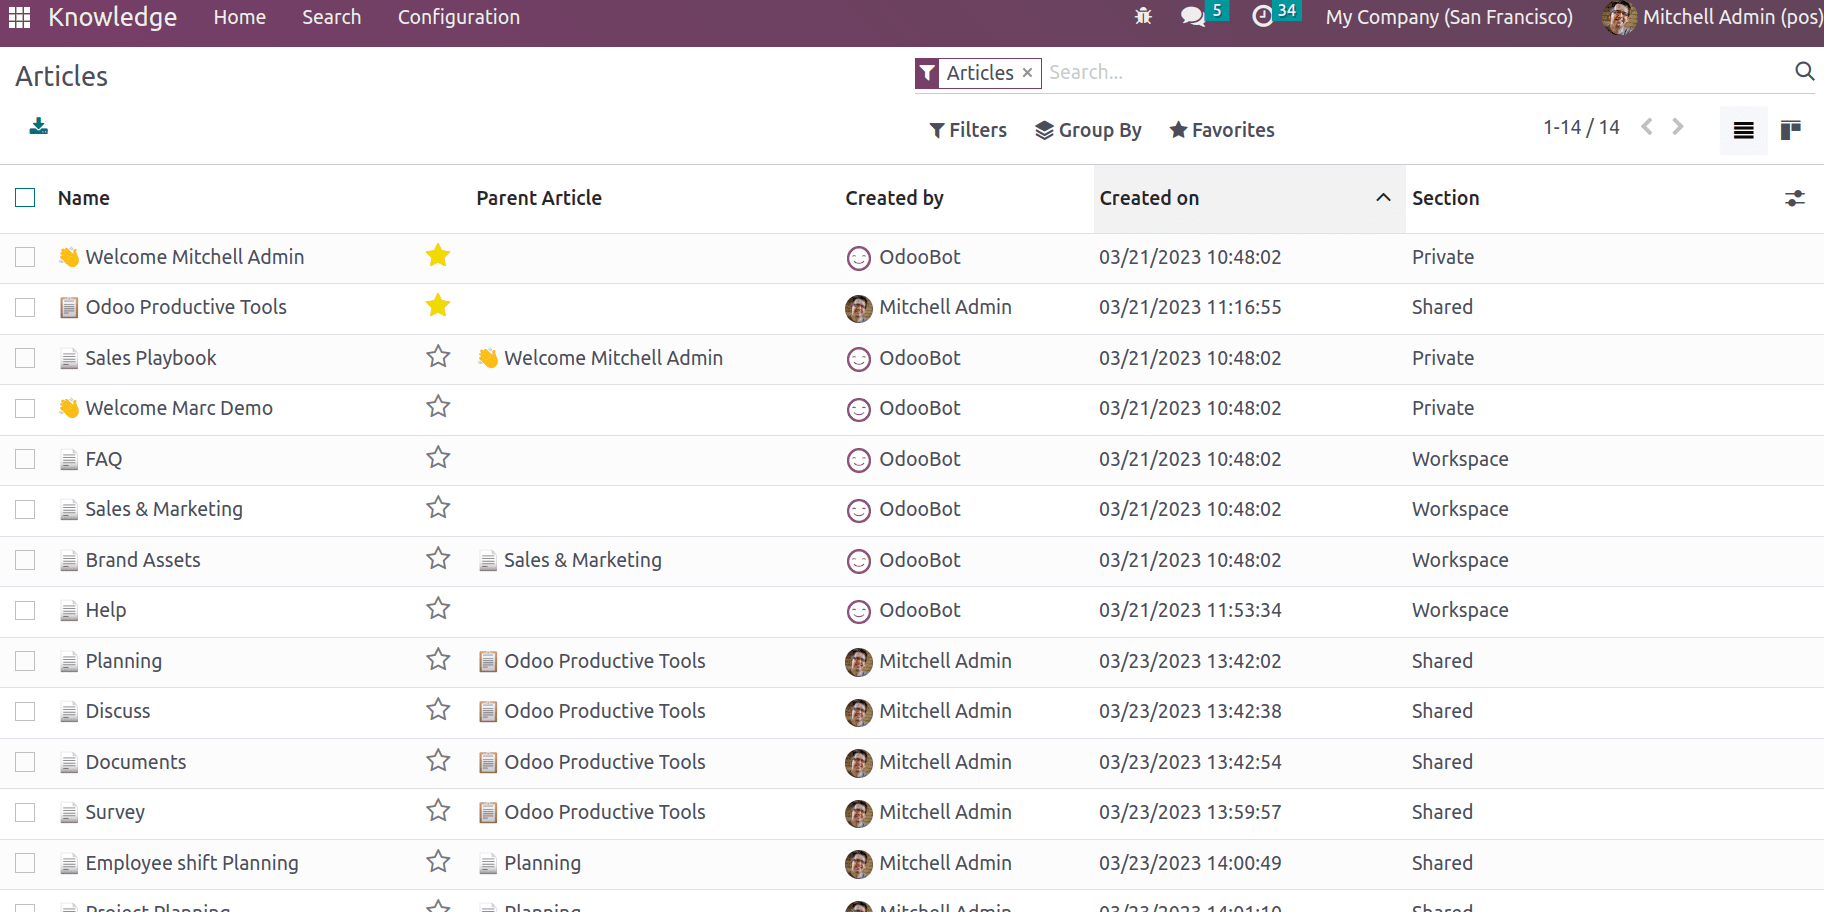Open the Documents article row
Screen dimensions: 1824x912
click(136, 762)
